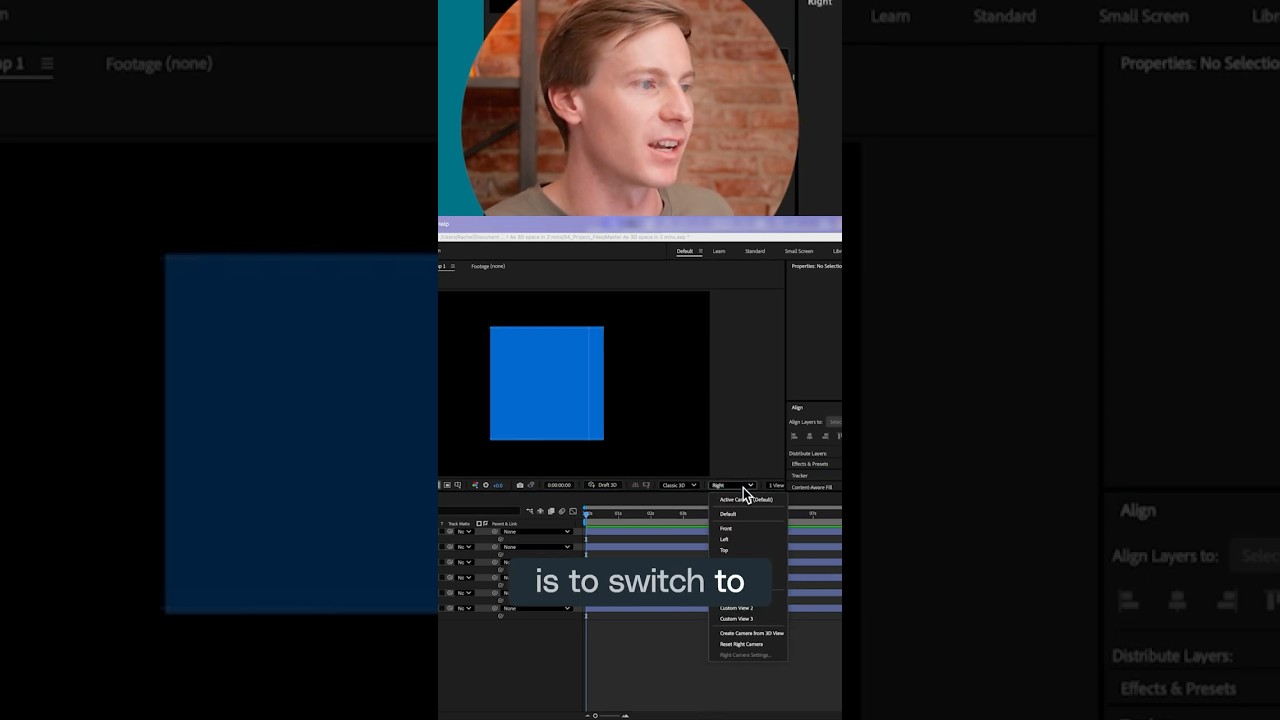The image size is (1280, 720).
Task: Open first layer's track matte dropdown
Action: click(x=465, y=531)
